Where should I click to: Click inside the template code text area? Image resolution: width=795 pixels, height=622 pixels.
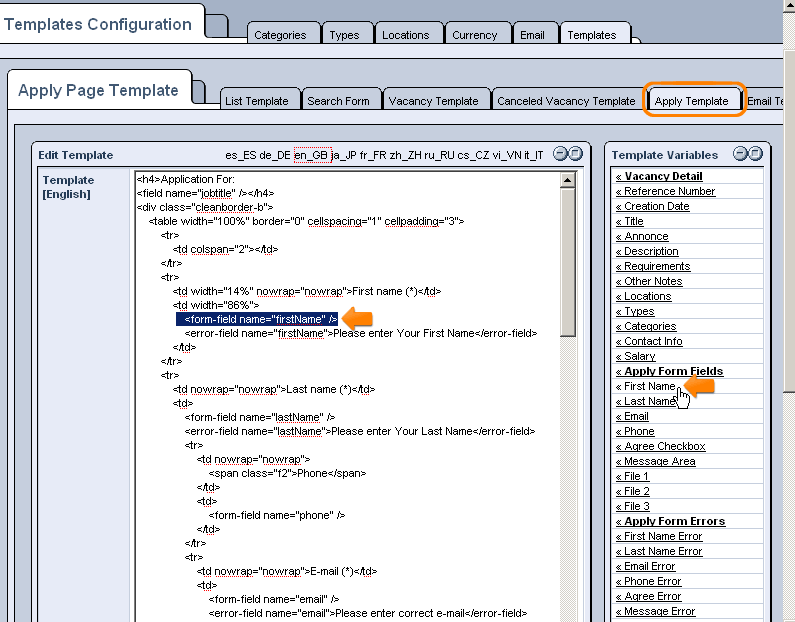(x=348, y=397)
